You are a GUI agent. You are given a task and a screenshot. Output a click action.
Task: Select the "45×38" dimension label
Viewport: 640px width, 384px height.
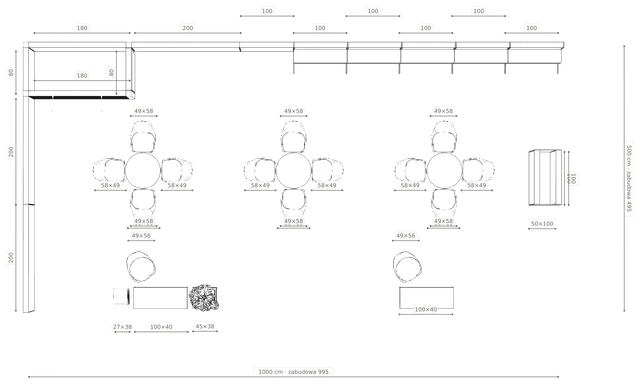[204, 326]
